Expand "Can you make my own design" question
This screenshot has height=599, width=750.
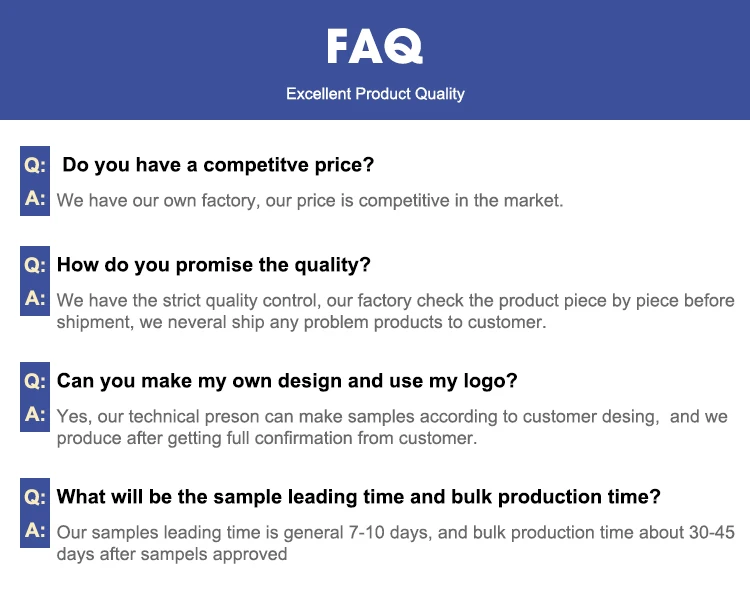pos(287,381)
